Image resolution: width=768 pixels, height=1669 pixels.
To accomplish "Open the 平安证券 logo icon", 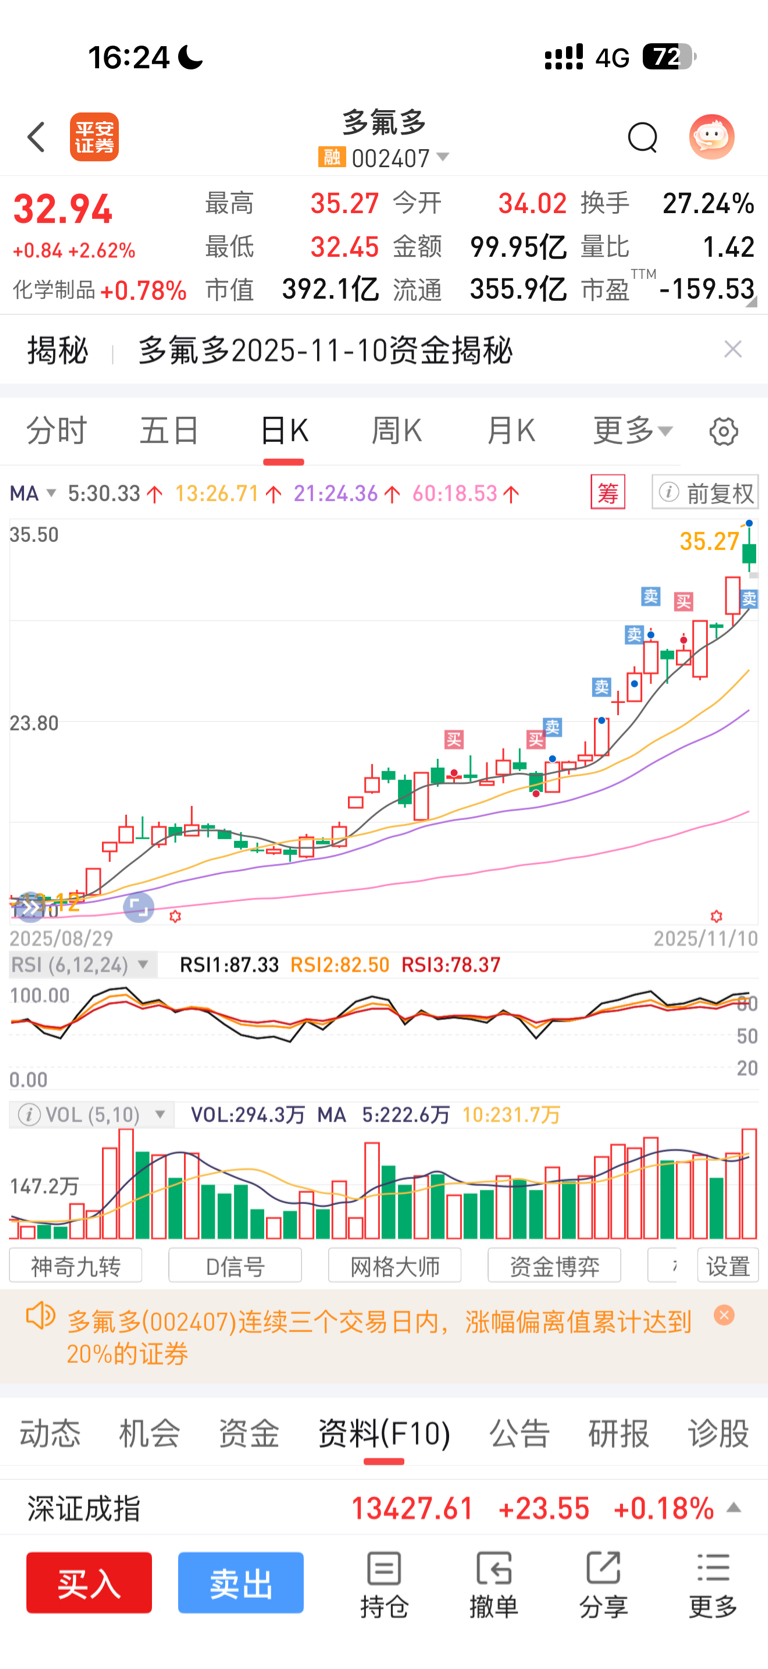I will point(94,137).
